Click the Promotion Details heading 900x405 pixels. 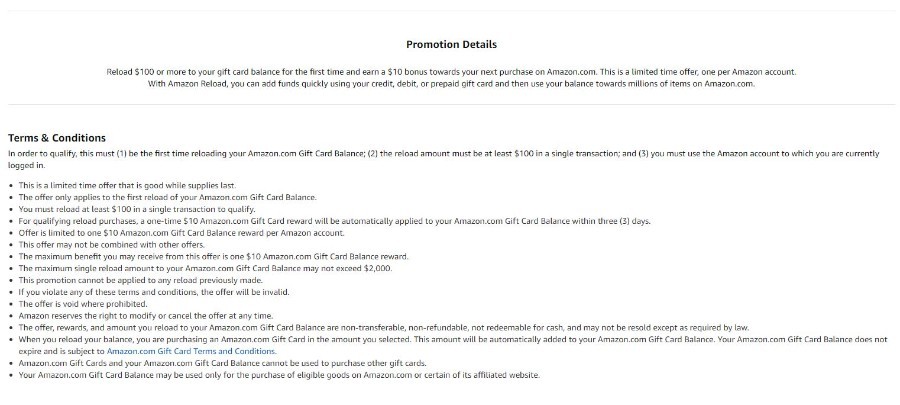click(451, 44)
